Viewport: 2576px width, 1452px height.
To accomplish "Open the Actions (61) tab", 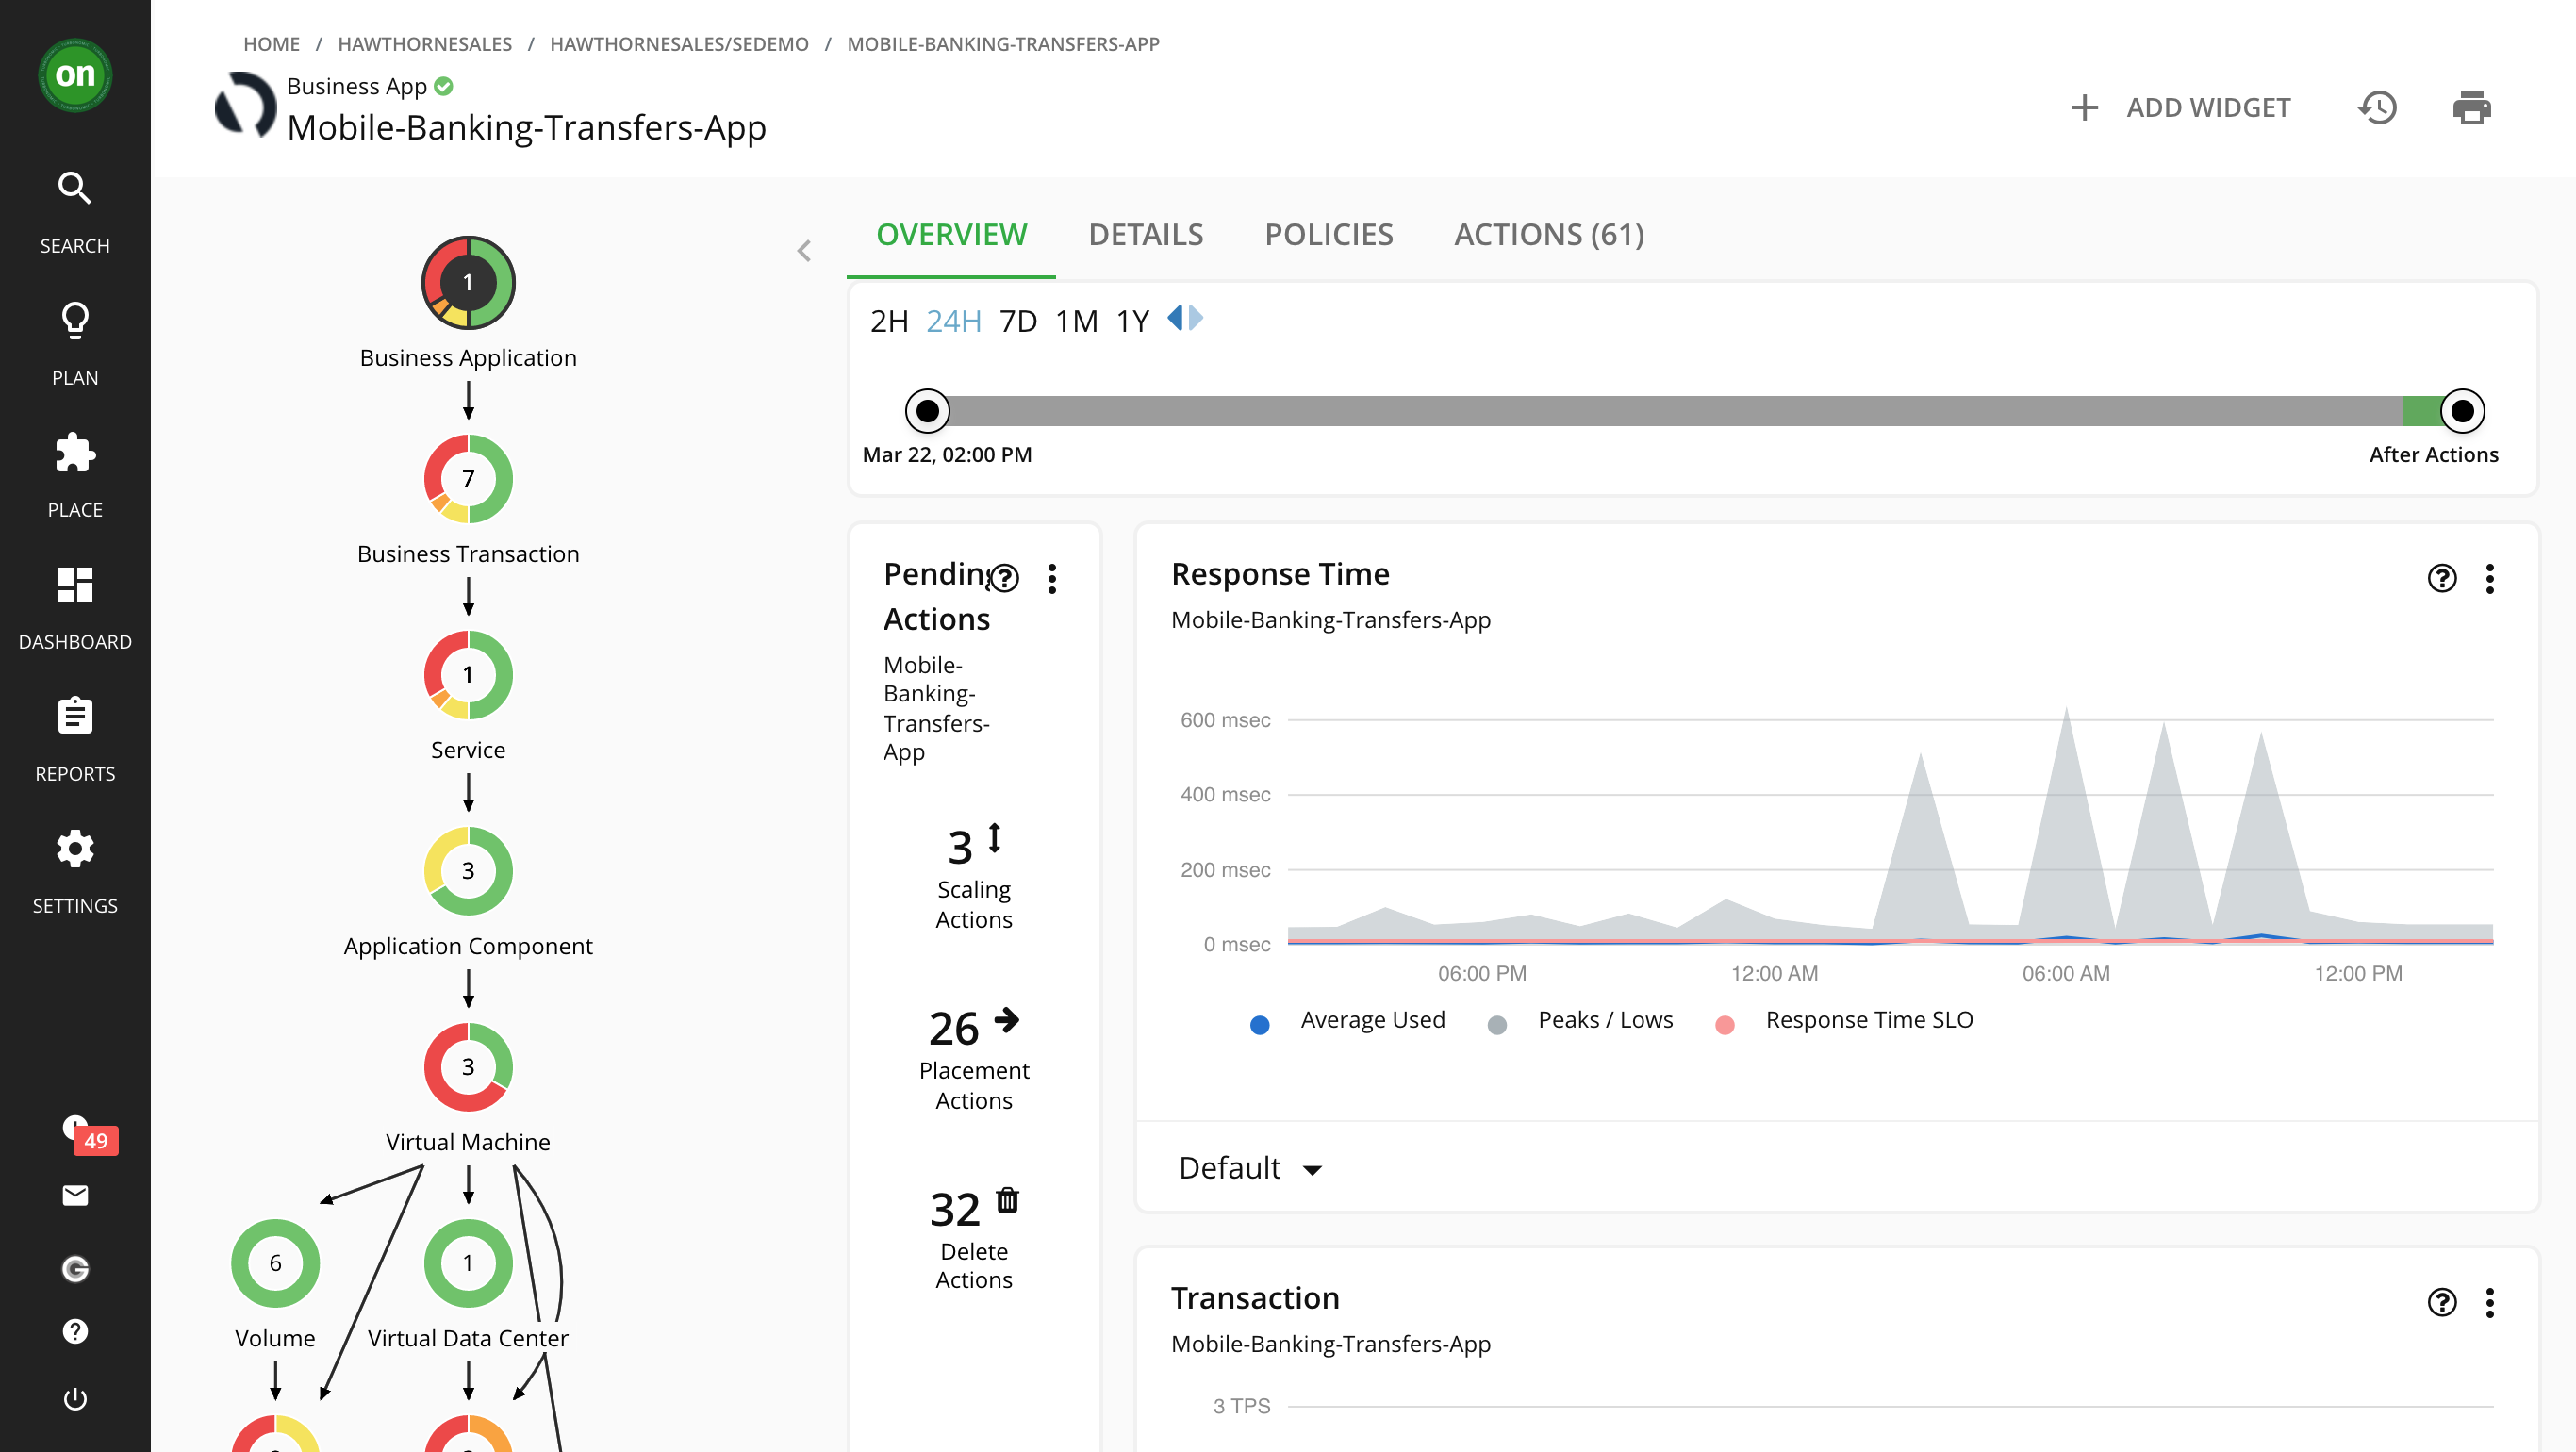I will [1548, 234].
